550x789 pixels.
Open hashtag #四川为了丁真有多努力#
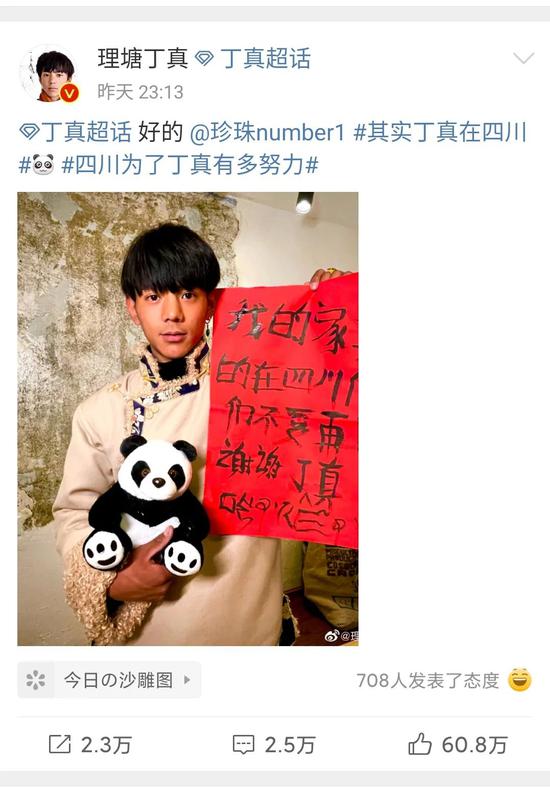point(190,165)
